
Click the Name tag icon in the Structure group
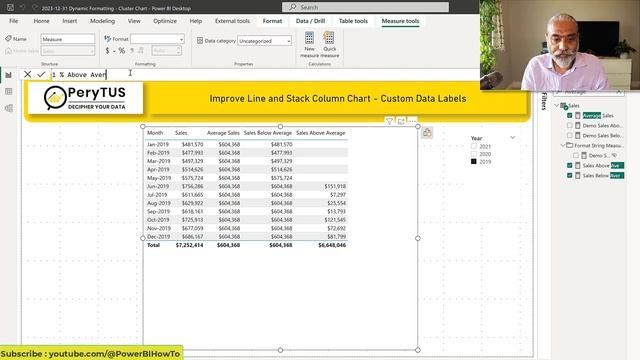(x=8, y=39)
